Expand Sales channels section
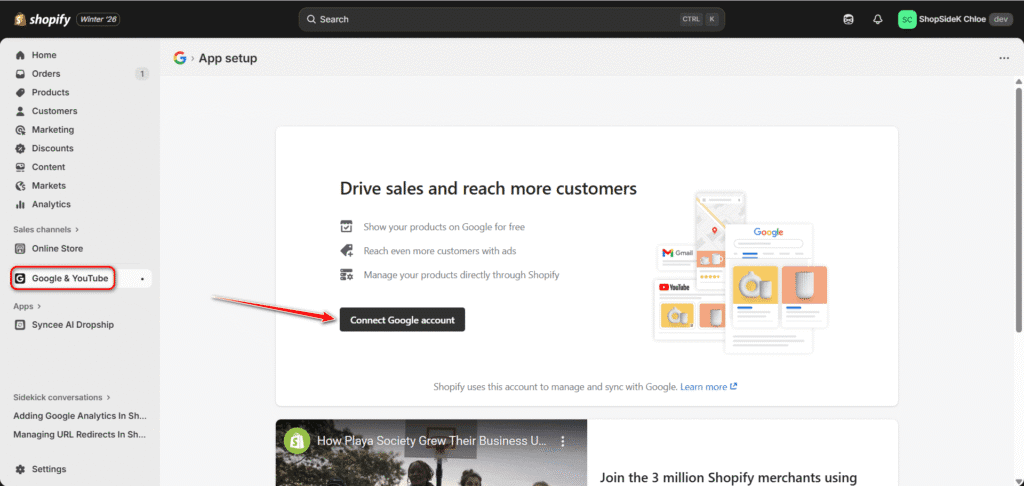 pyautogui.click(x=46, y=229)
